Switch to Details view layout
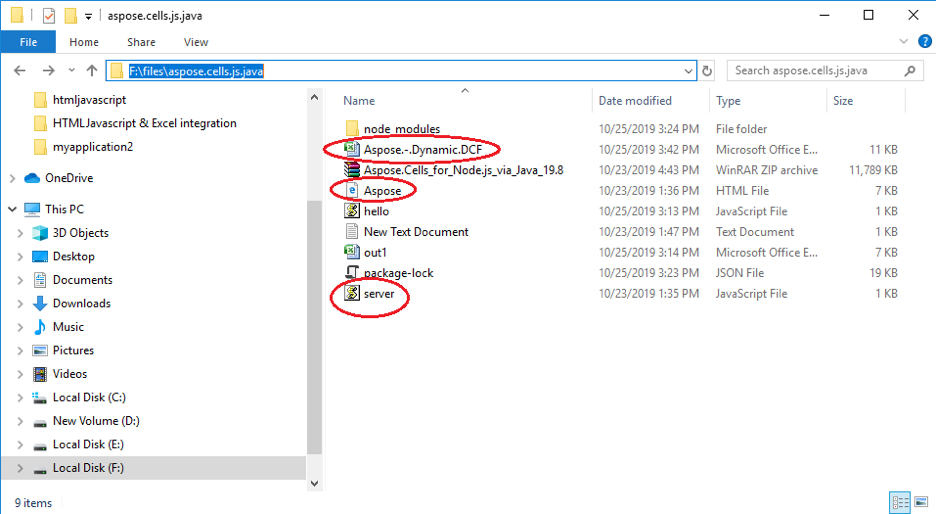Viewport: 936px width, 514px height. 900,503
